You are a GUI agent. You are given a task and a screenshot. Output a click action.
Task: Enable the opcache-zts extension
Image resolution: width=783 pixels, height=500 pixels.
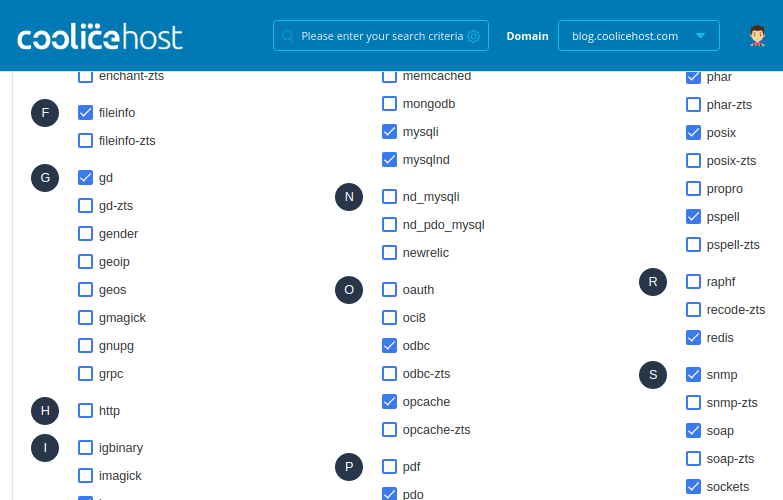[x=390, y=430]
